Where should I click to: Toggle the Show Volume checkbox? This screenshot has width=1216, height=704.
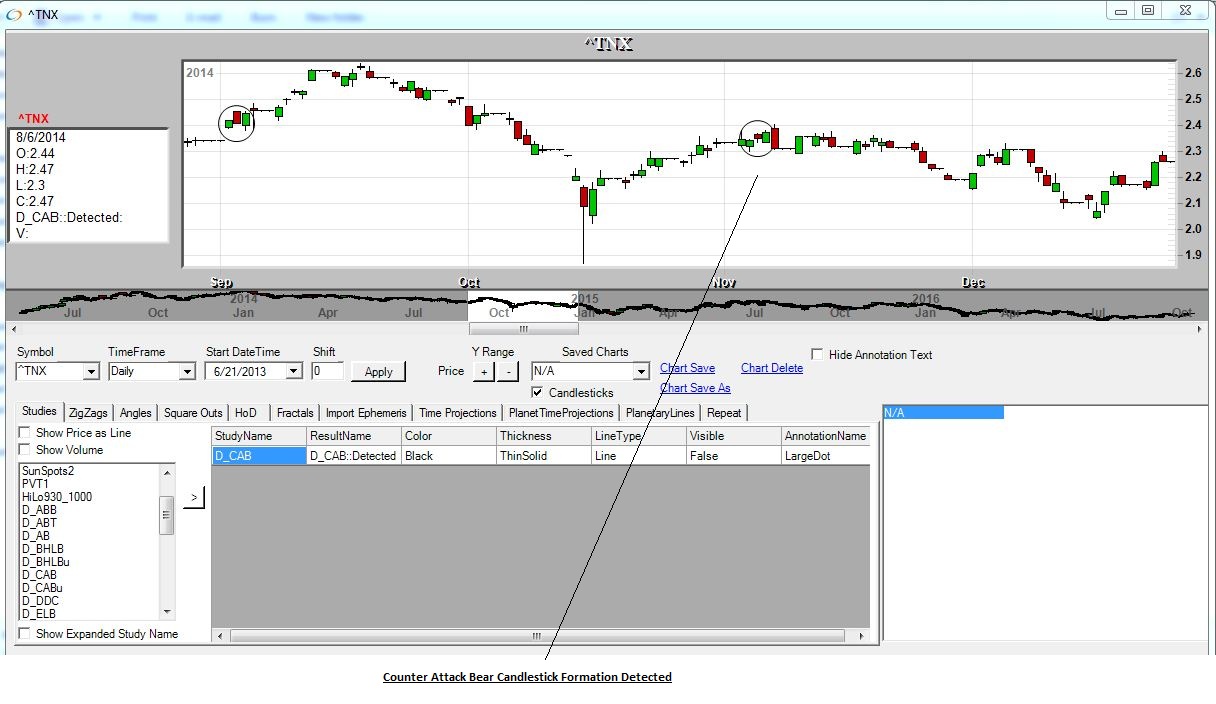pyautogui.click(x=24, y=450)
